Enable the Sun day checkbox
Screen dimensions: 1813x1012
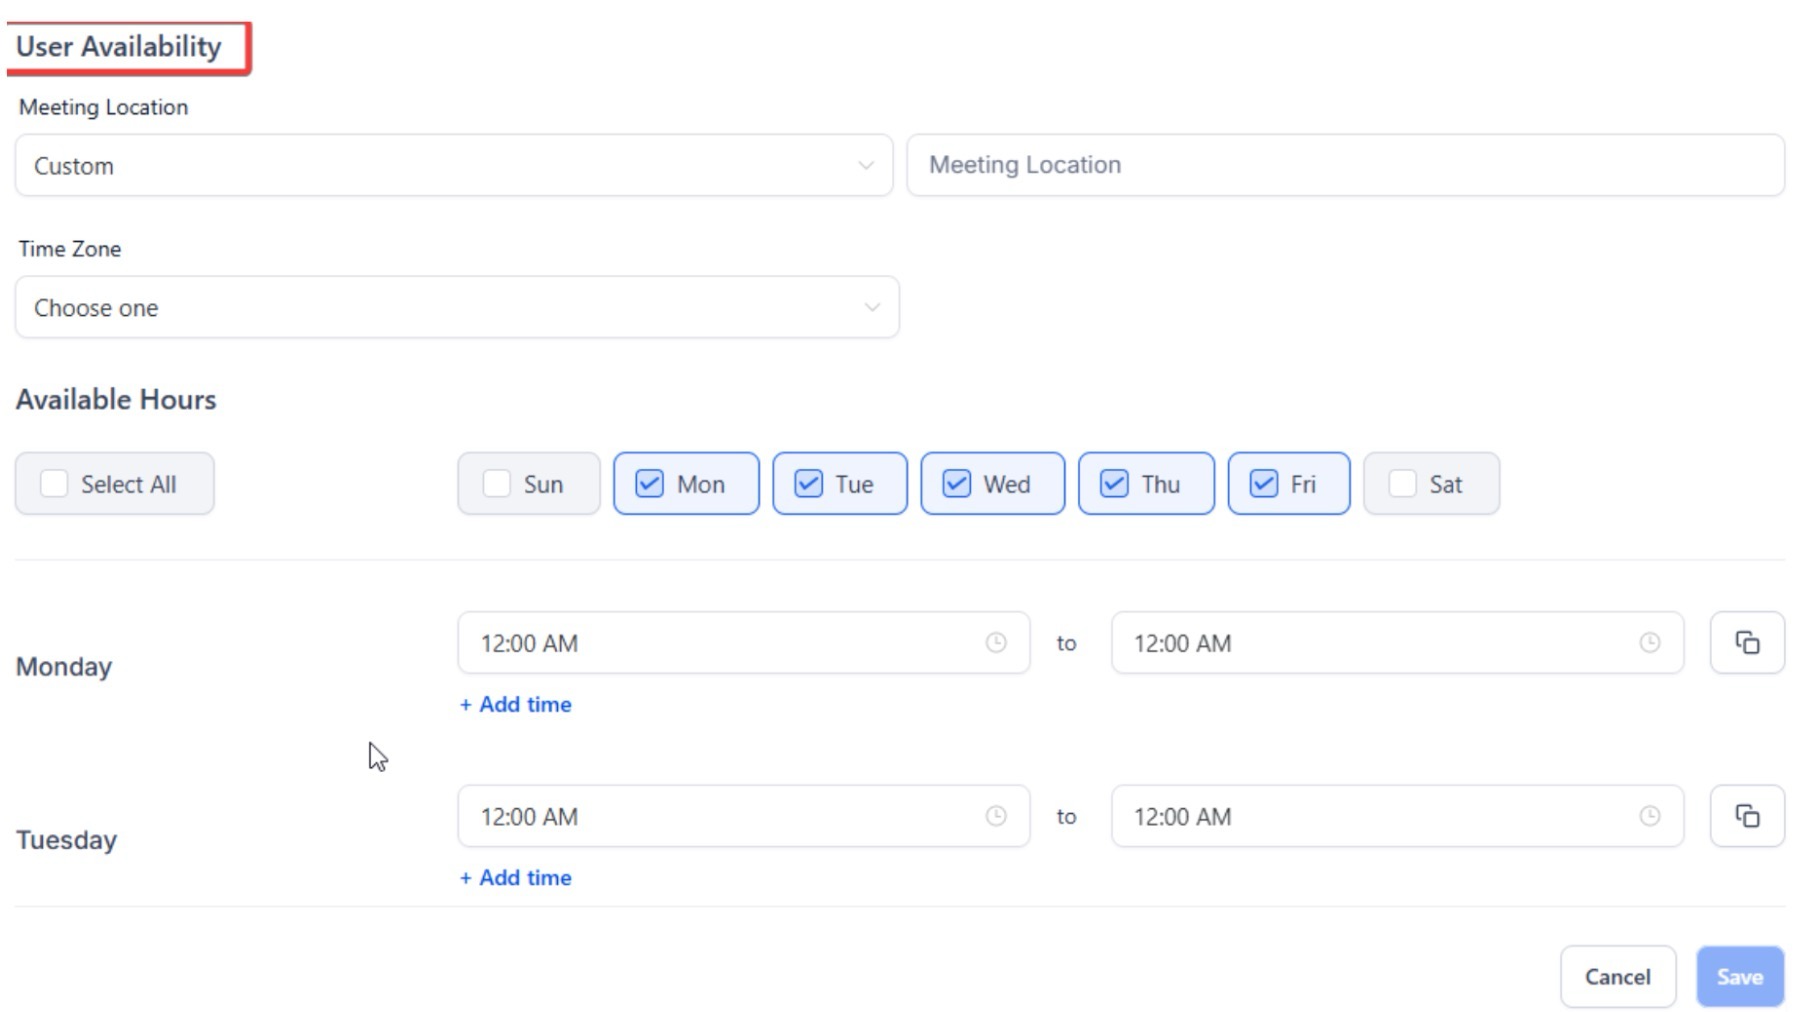point(497,484)
